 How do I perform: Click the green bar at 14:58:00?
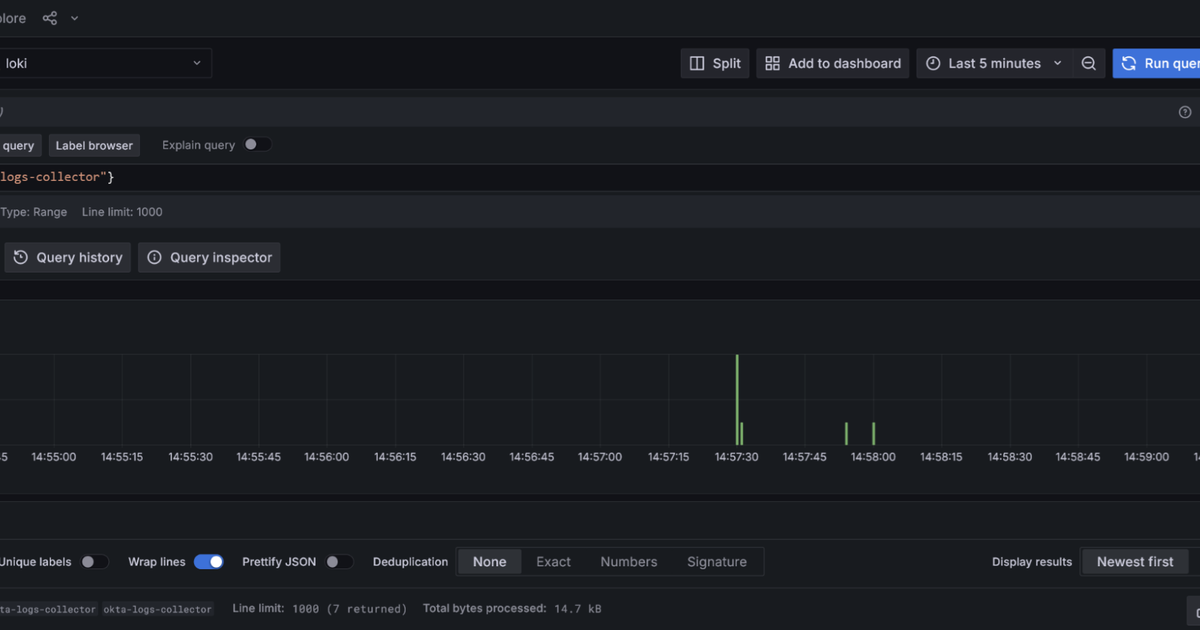873,433
